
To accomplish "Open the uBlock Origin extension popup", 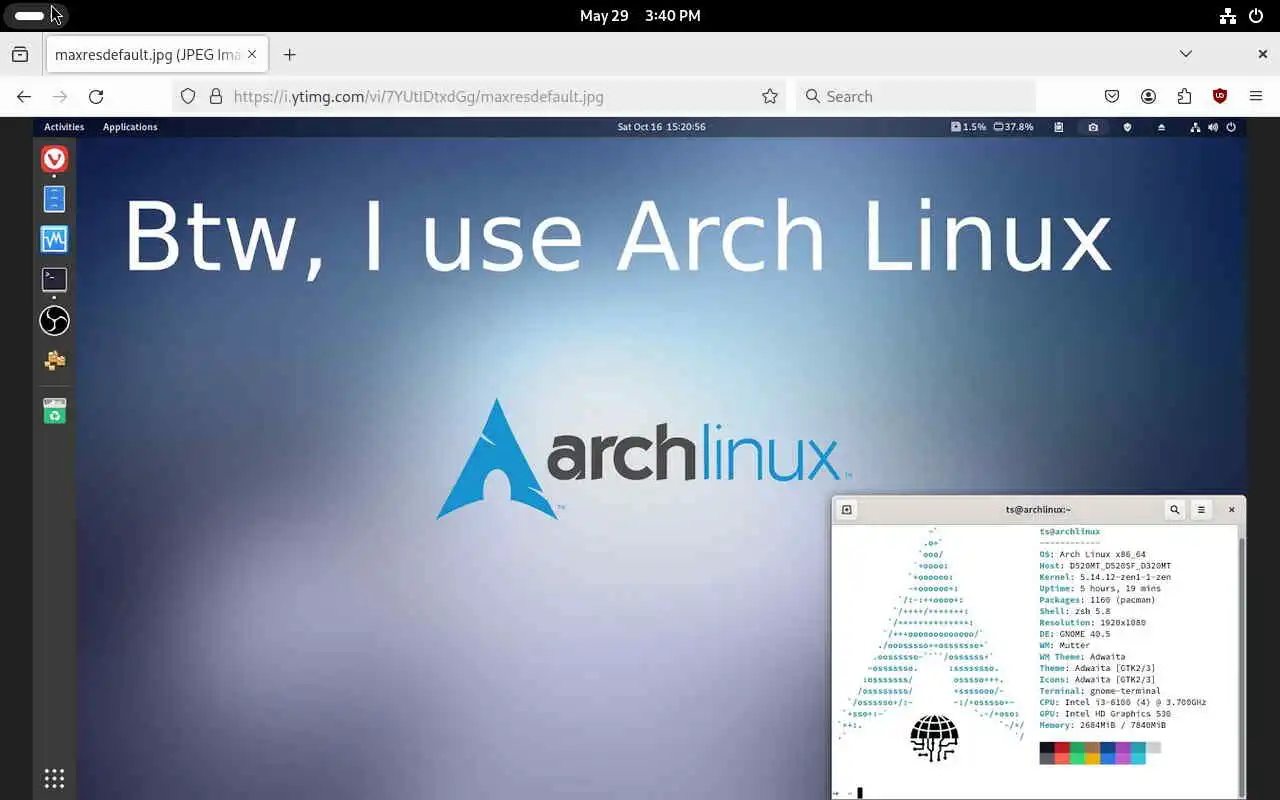I will coord(1220,96).
